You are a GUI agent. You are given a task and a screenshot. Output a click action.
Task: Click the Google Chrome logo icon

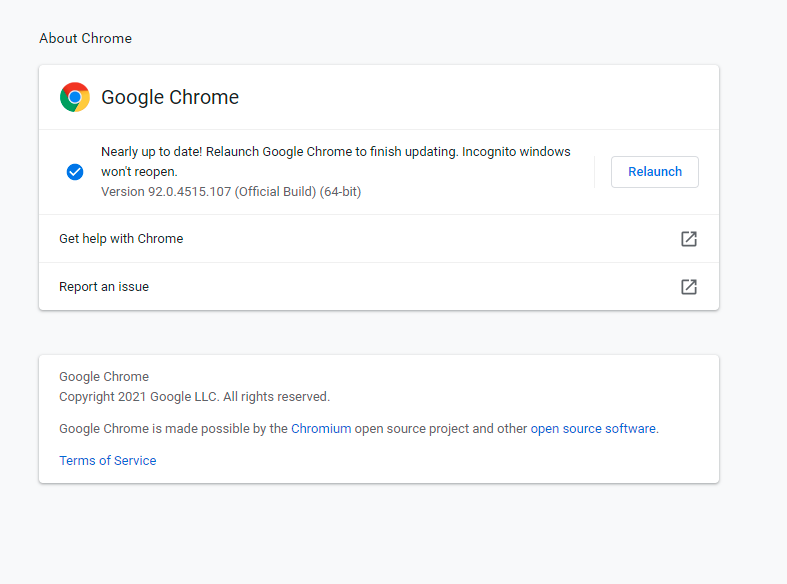click(x=75, y=97)
